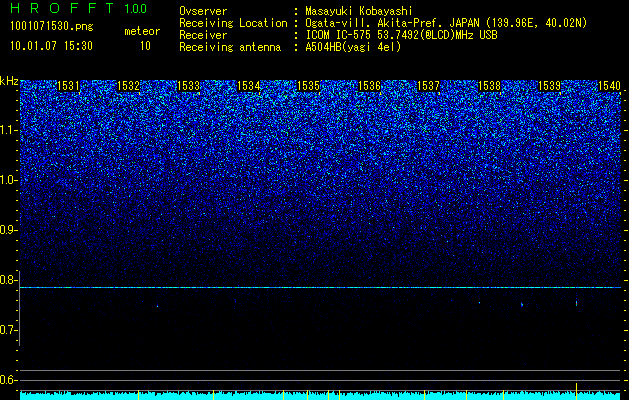Click the 1536 time marker

369,86
